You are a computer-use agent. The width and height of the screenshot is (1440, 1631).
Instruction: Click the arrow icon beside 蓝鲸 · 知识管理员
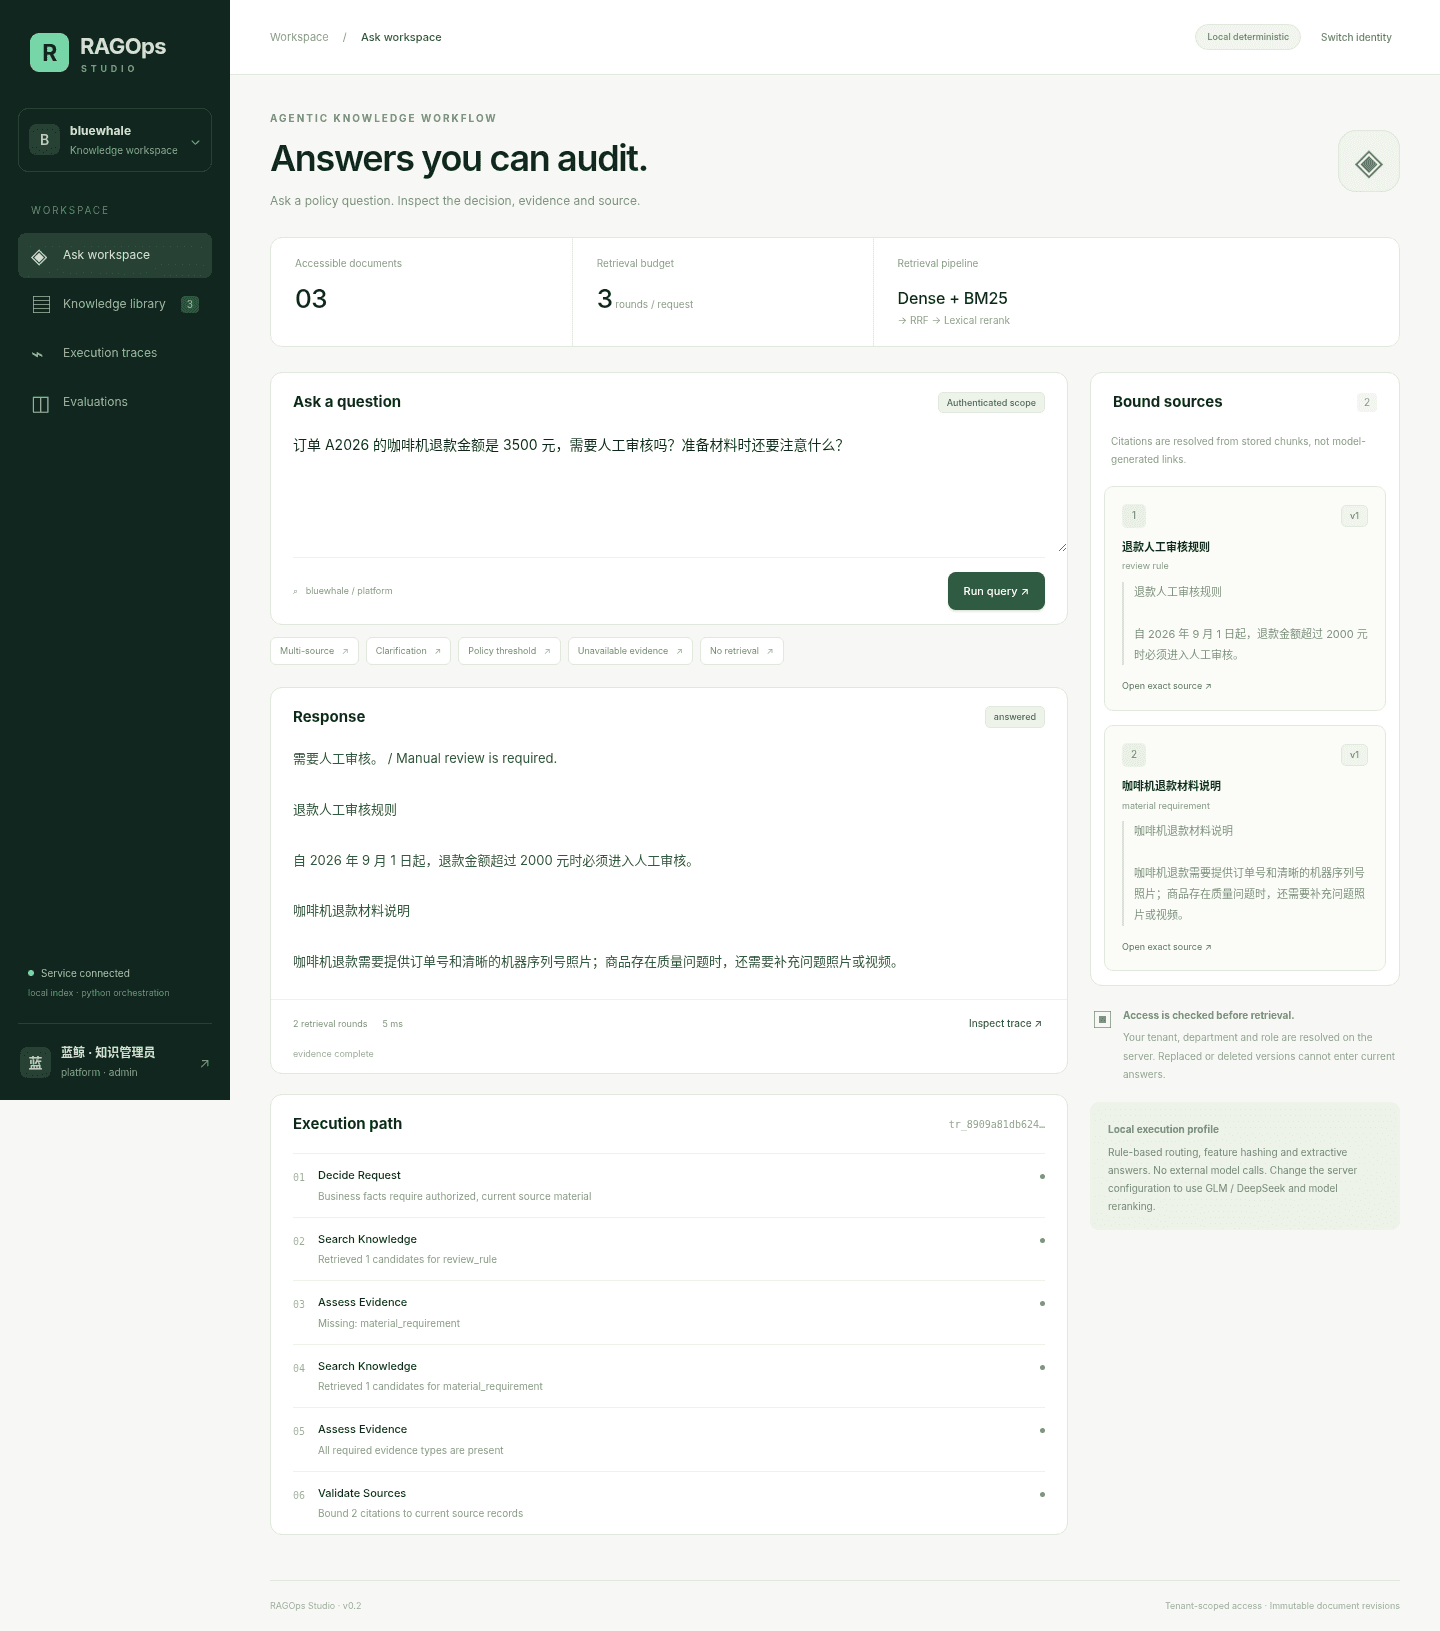coord(205,1063)
